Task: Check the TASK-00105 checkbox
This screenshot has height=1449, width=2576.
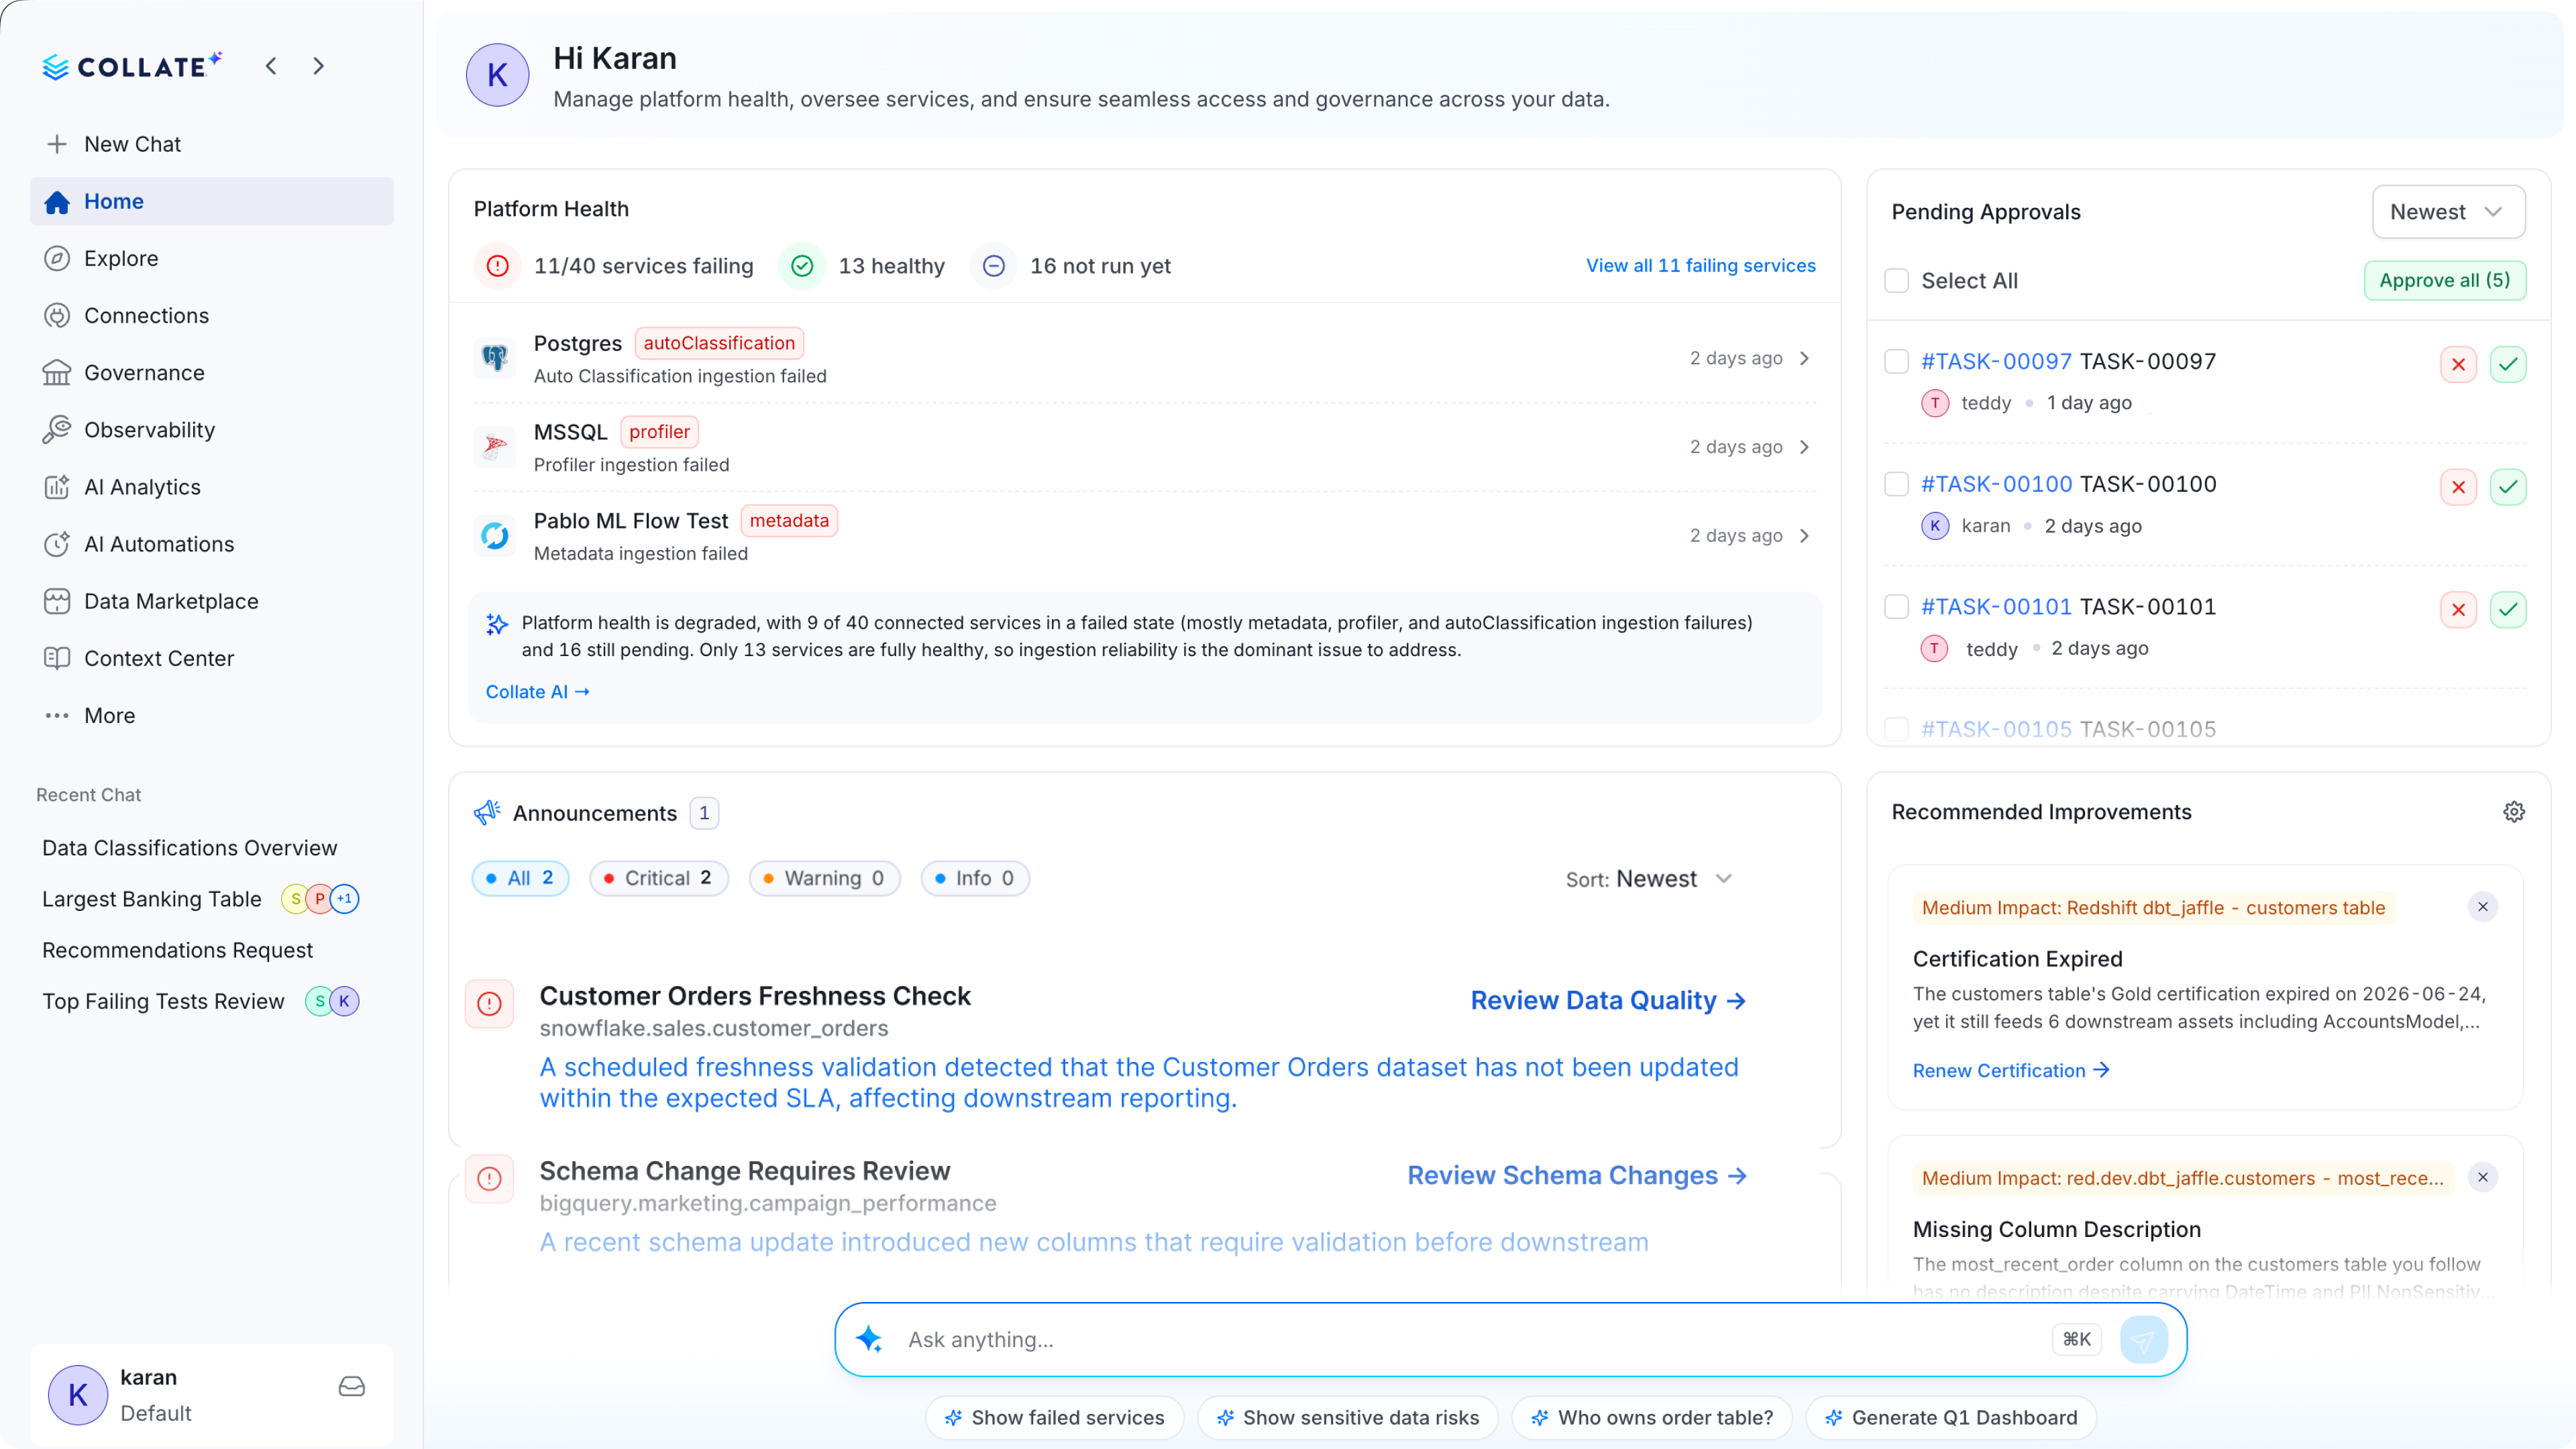Action: (x=1897, y=729)
